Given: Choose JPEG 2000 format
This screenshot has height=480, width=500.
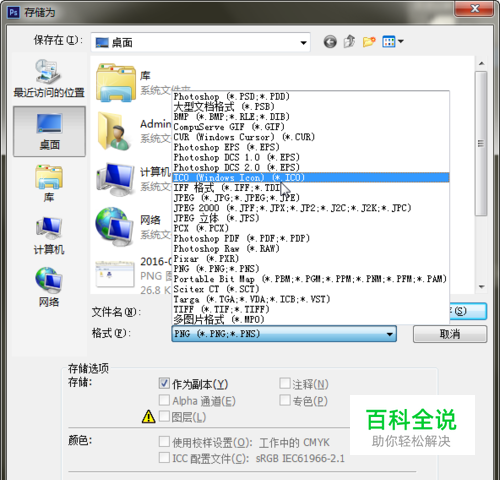Looking at the screenshot, I should (311, 208).
